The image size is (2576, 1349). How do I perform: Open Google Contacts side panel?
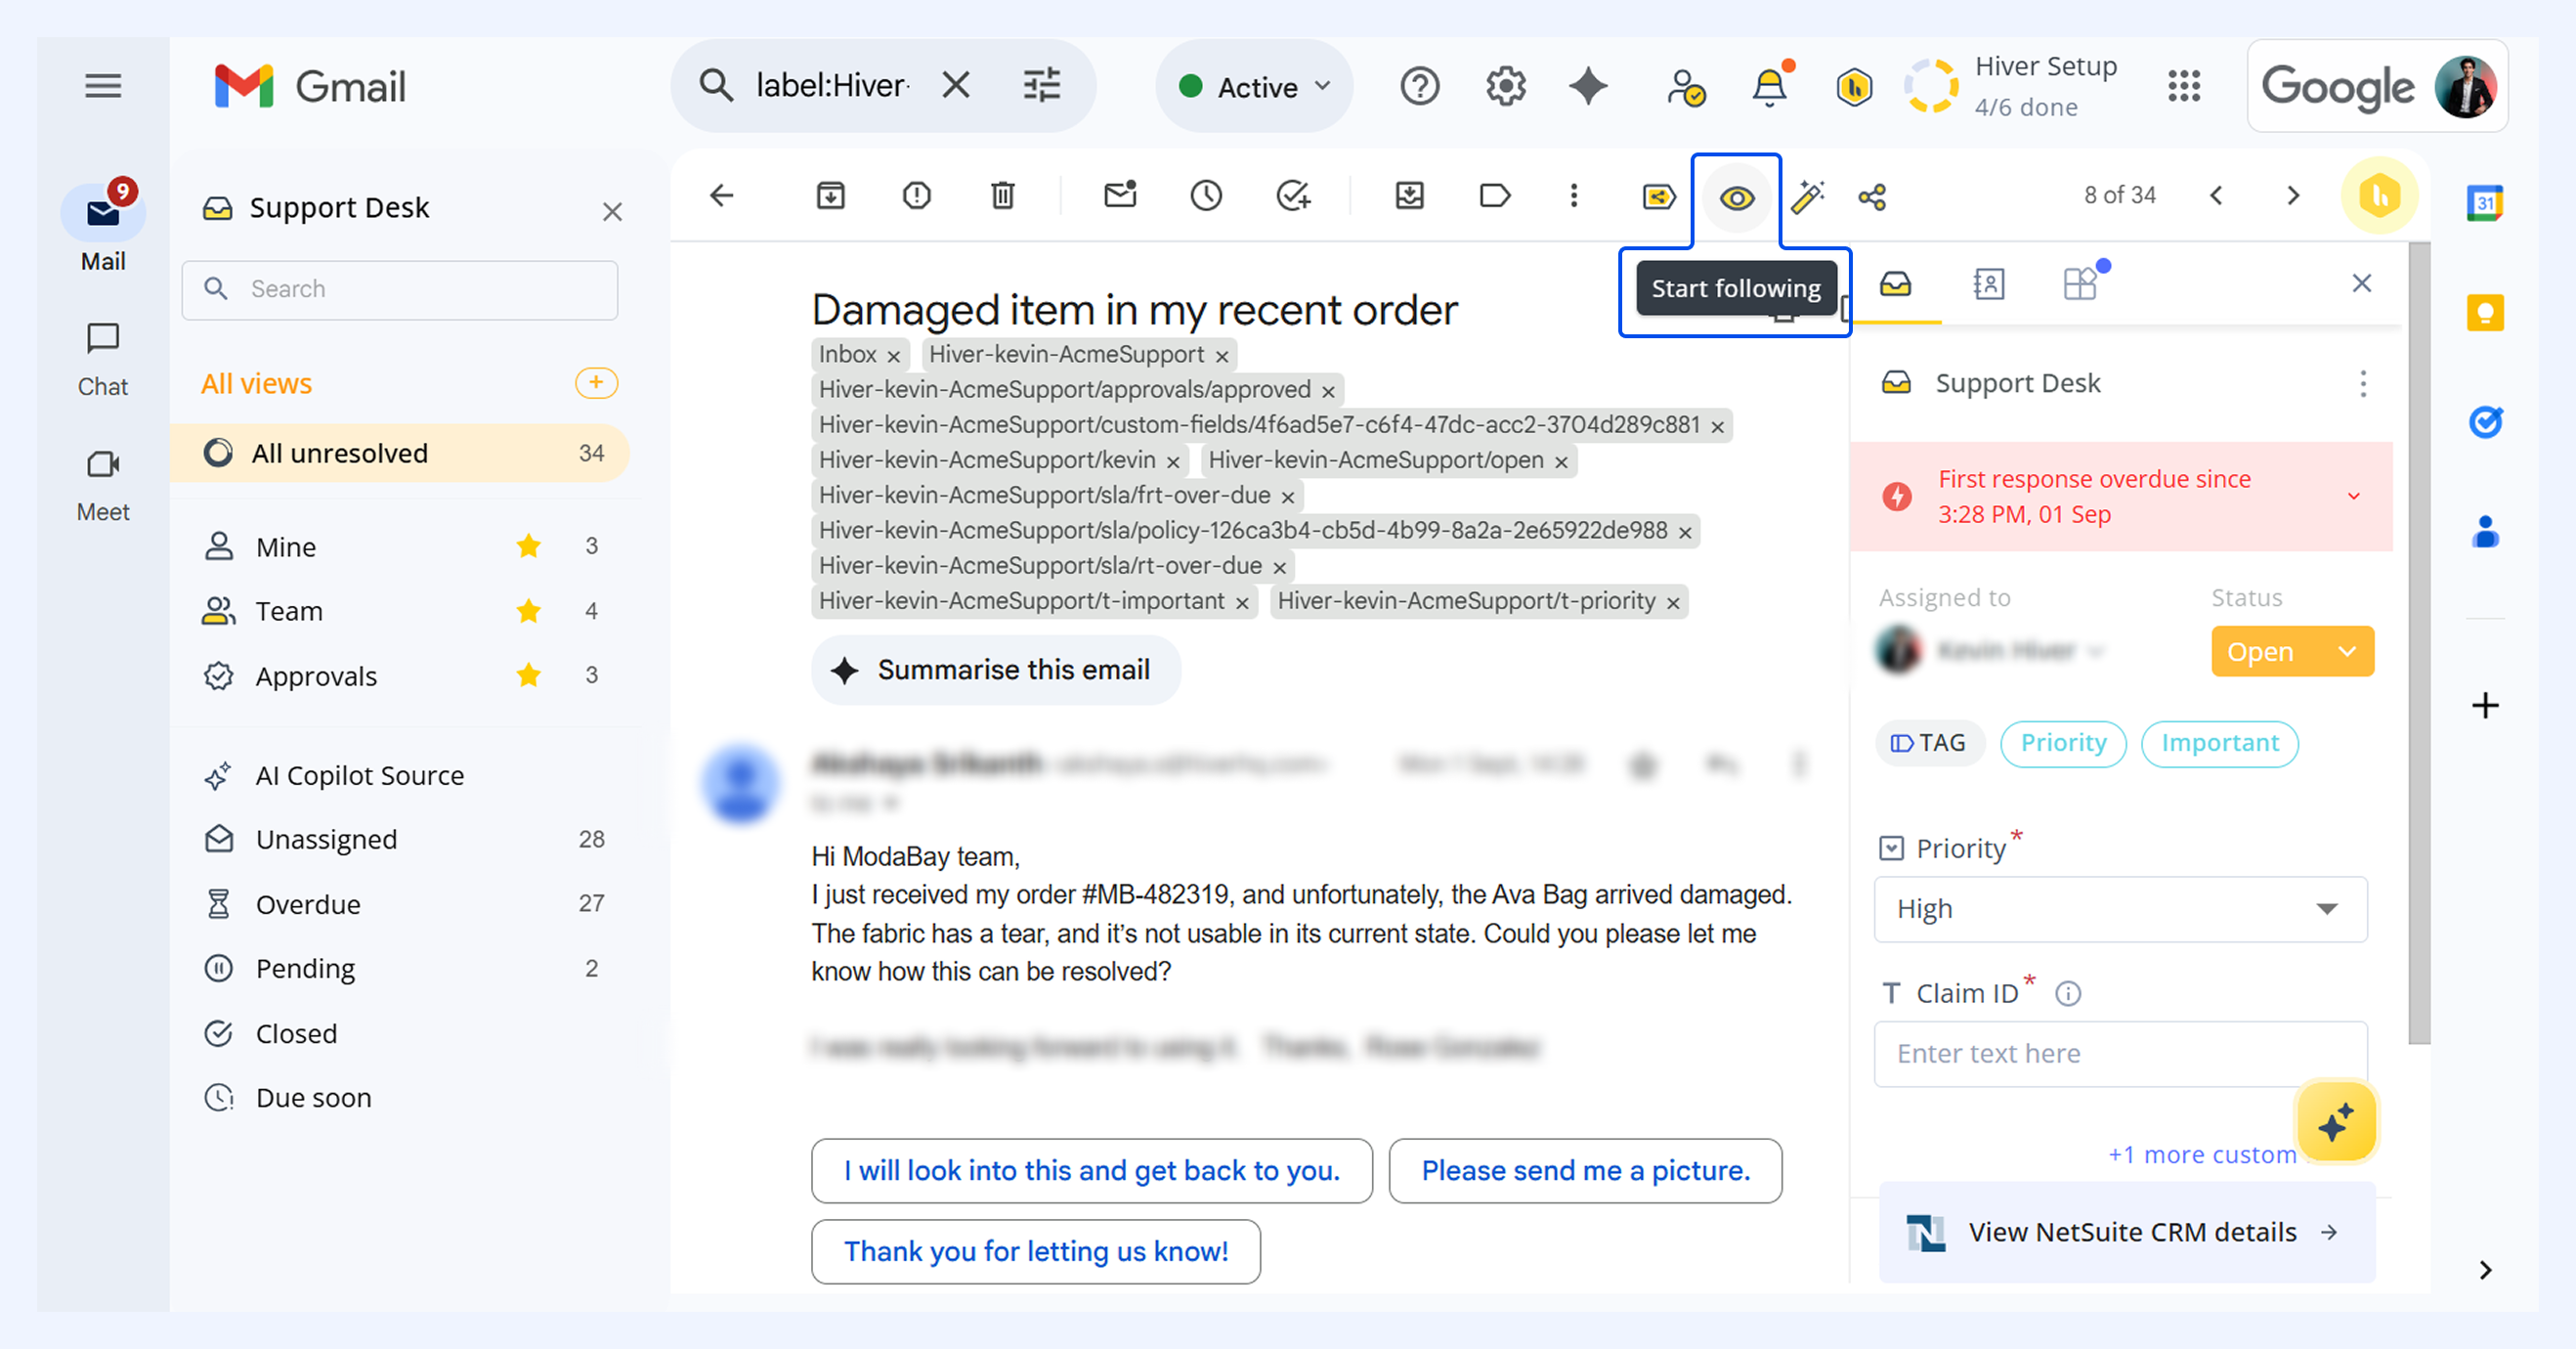coord(2485,531)
